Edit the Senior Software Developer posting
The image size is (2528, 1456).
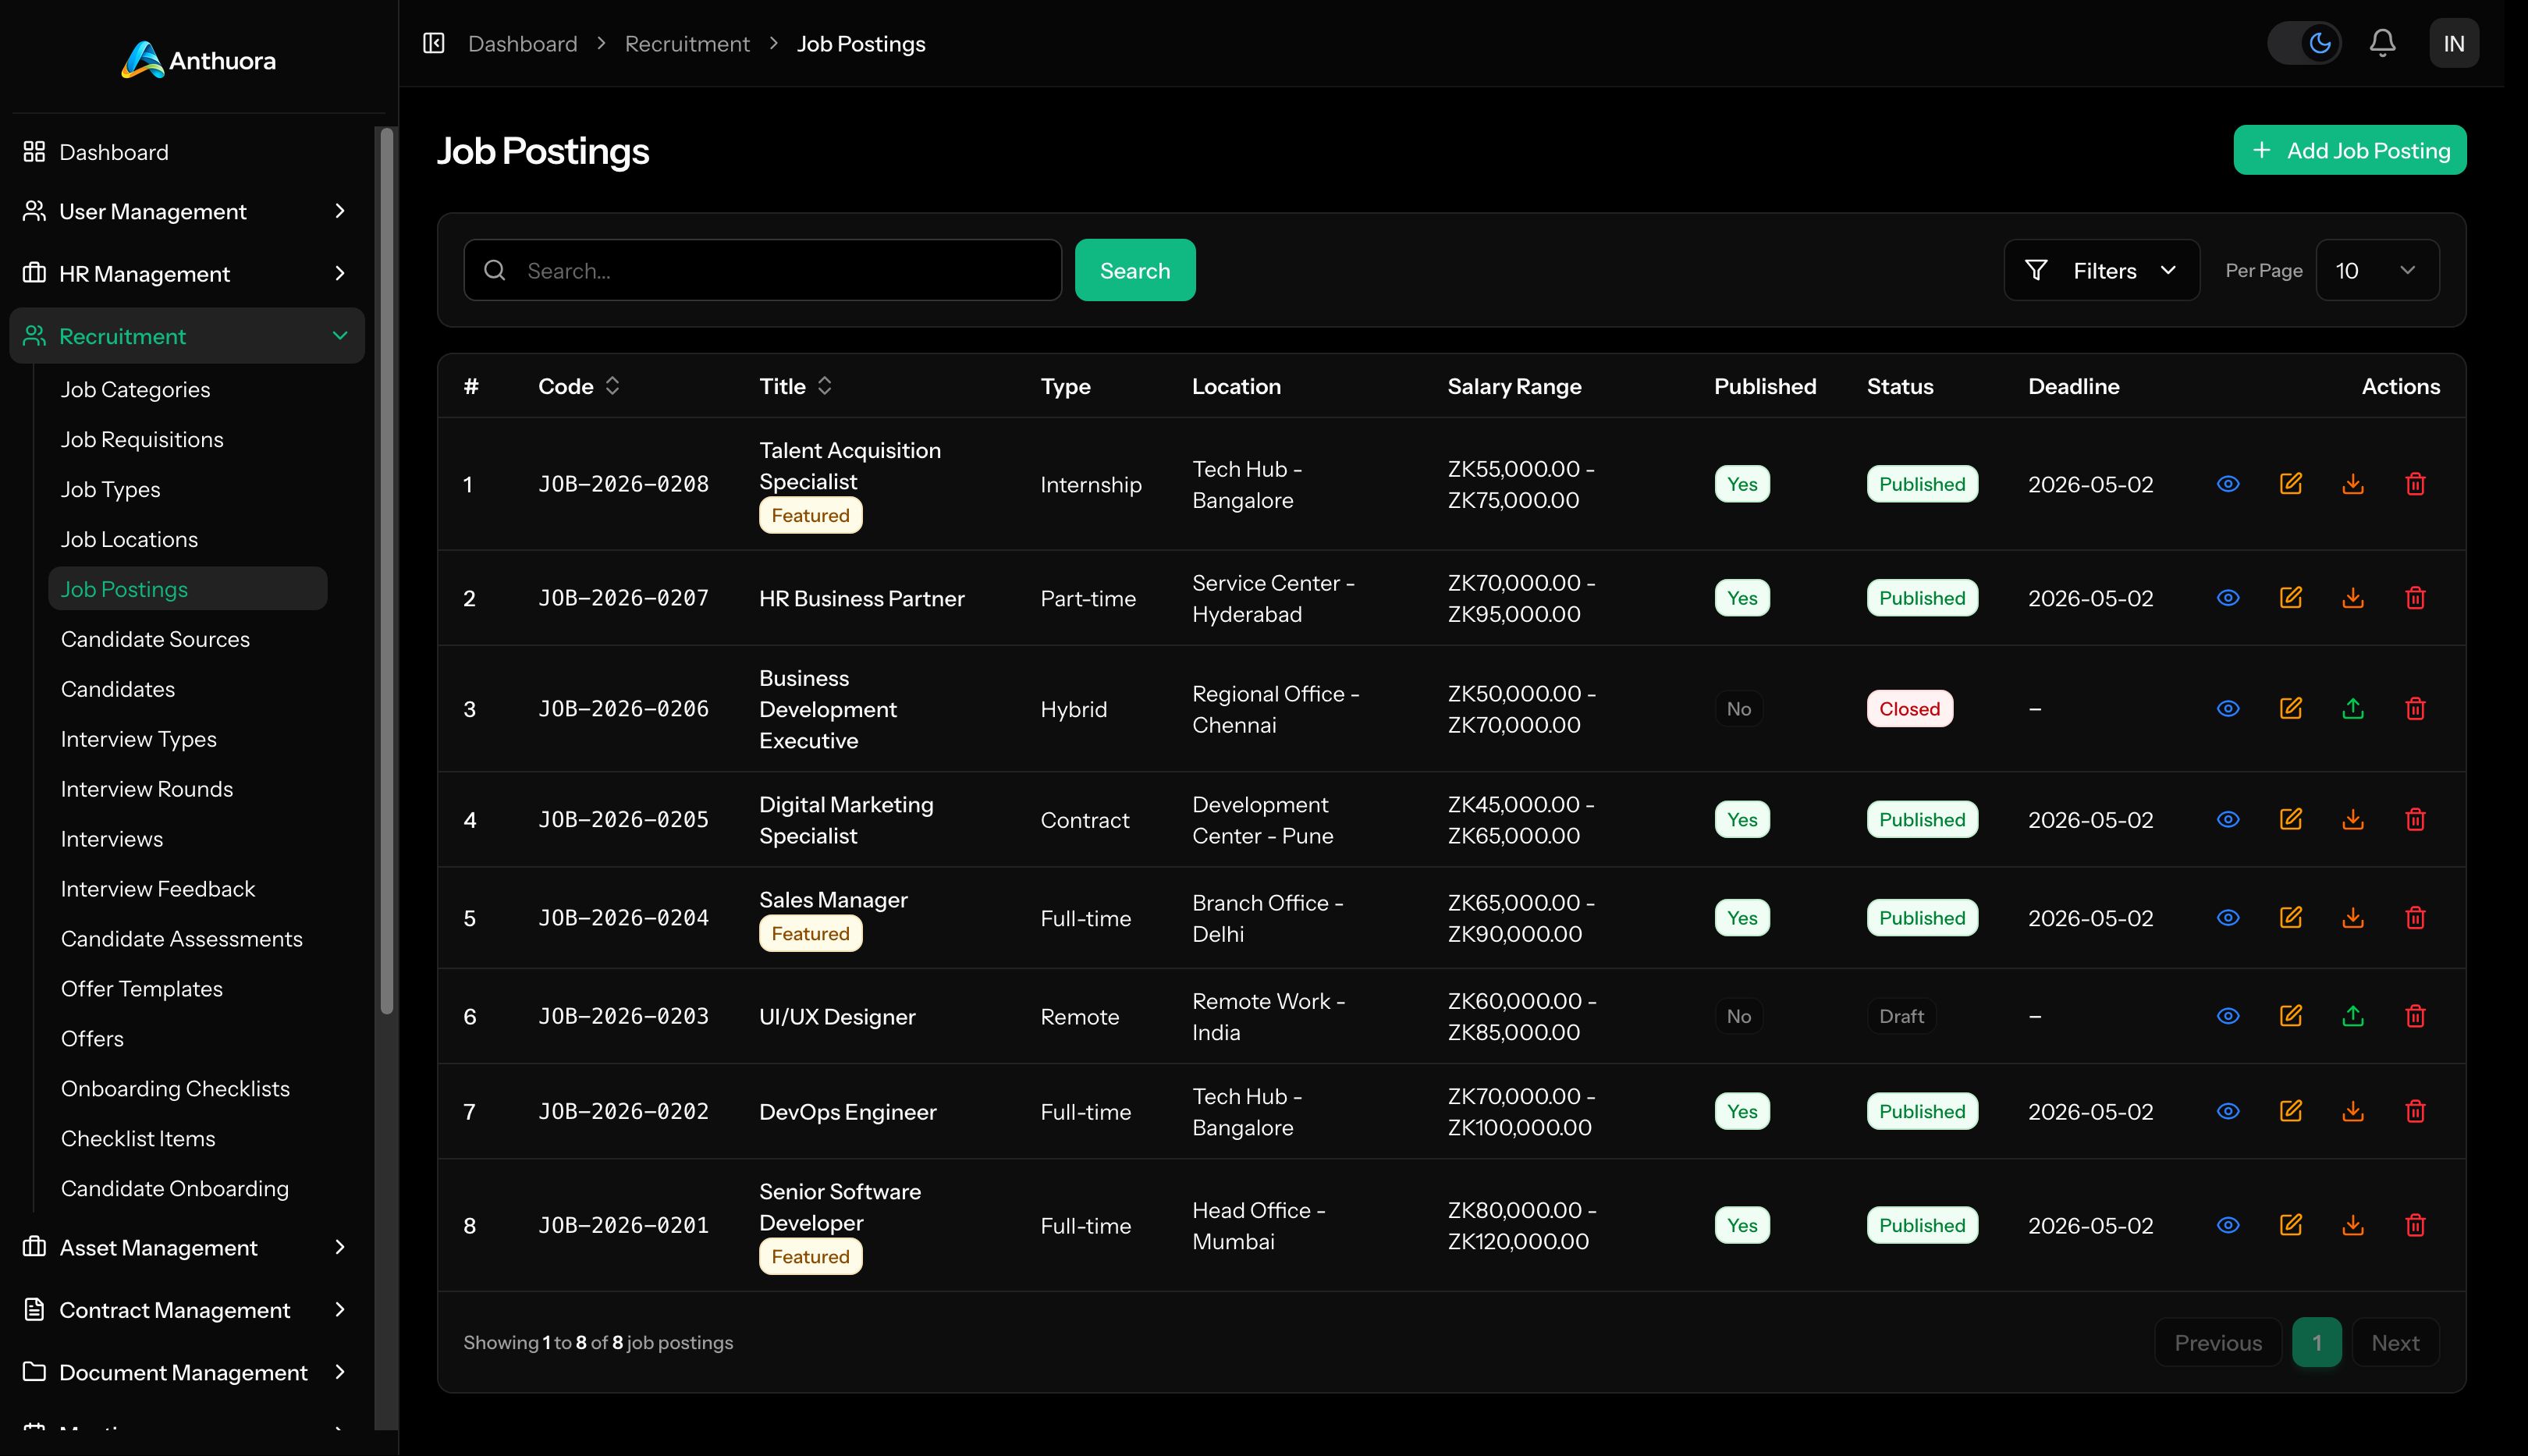[2290, 1225]
